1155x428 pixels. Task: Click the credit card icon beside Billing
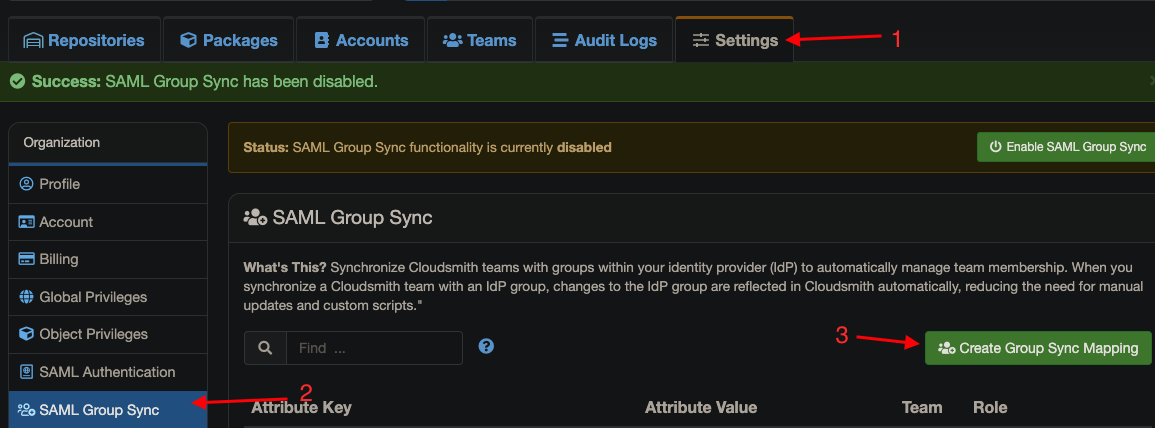[x=27, y=259]
